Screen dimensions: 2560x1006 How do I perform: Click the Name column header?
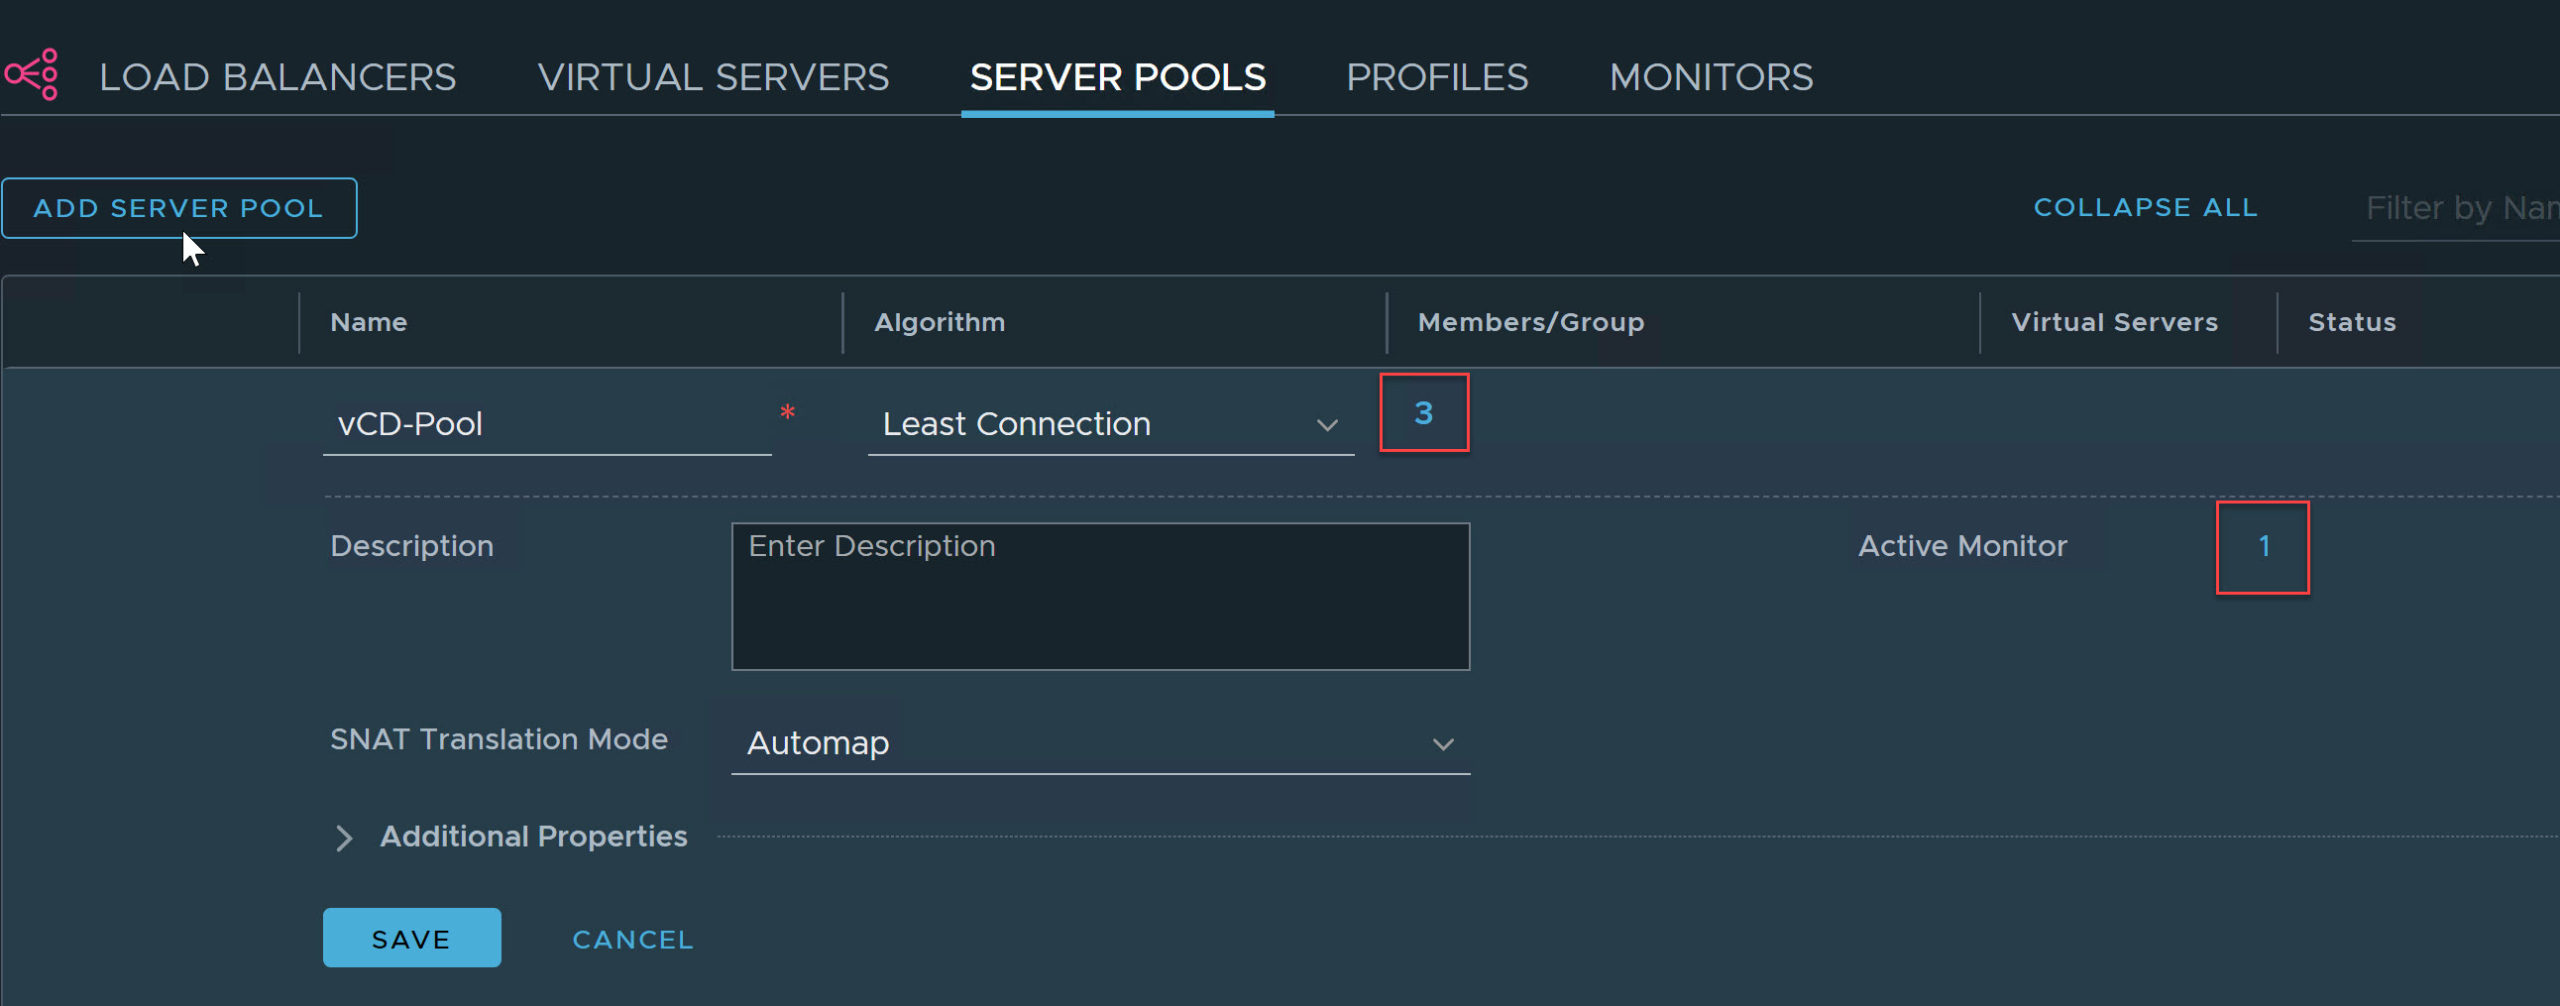(x=369, y=322)
